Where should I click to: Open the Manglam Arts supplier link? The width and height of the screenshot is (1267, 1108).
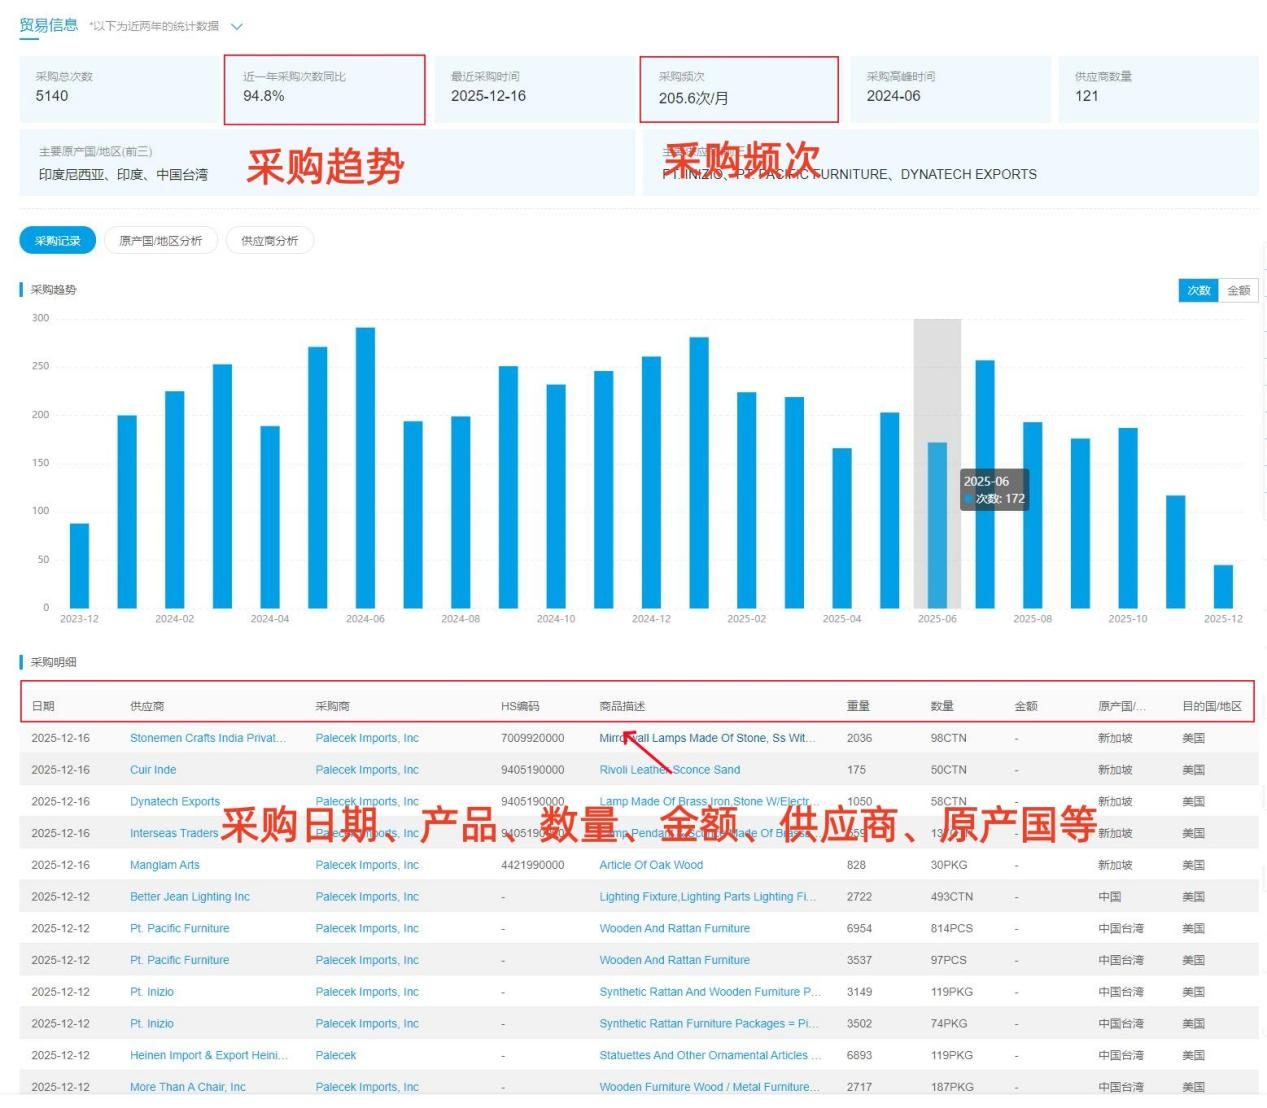(165, 865)
